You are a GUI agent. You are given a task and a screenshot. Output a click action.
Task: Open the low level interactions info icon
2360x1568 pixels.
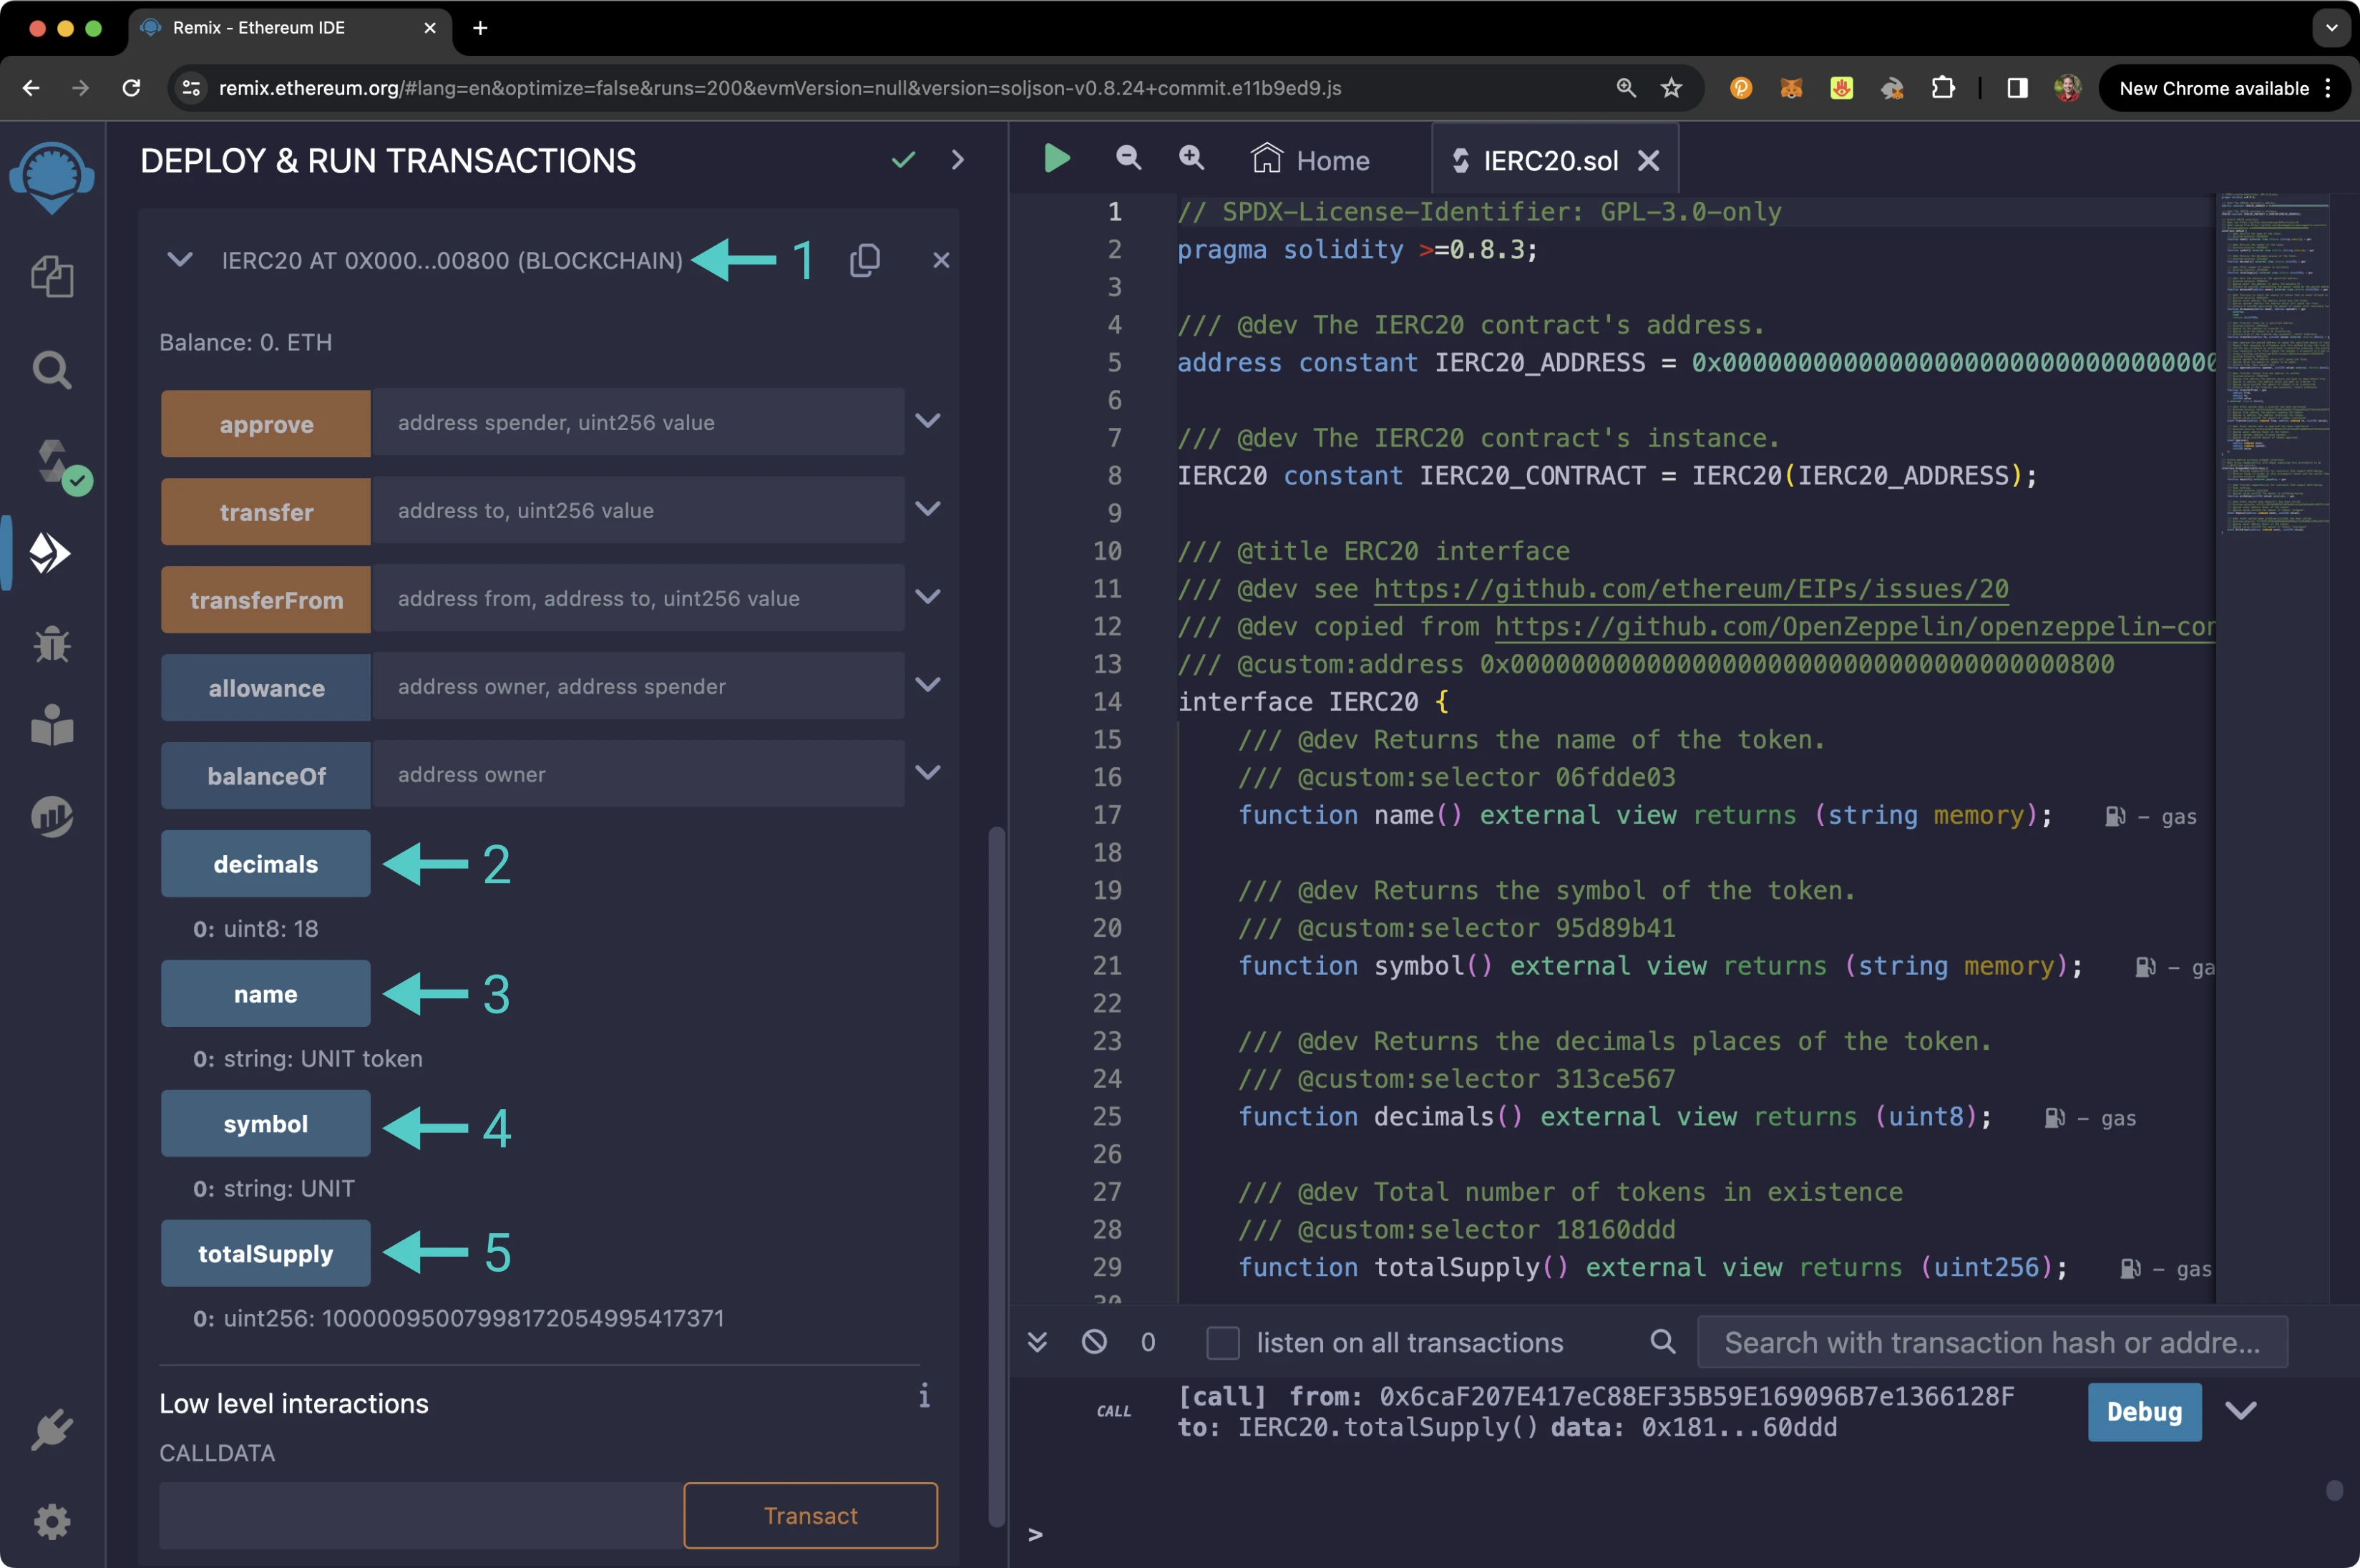click(924, 1395)
